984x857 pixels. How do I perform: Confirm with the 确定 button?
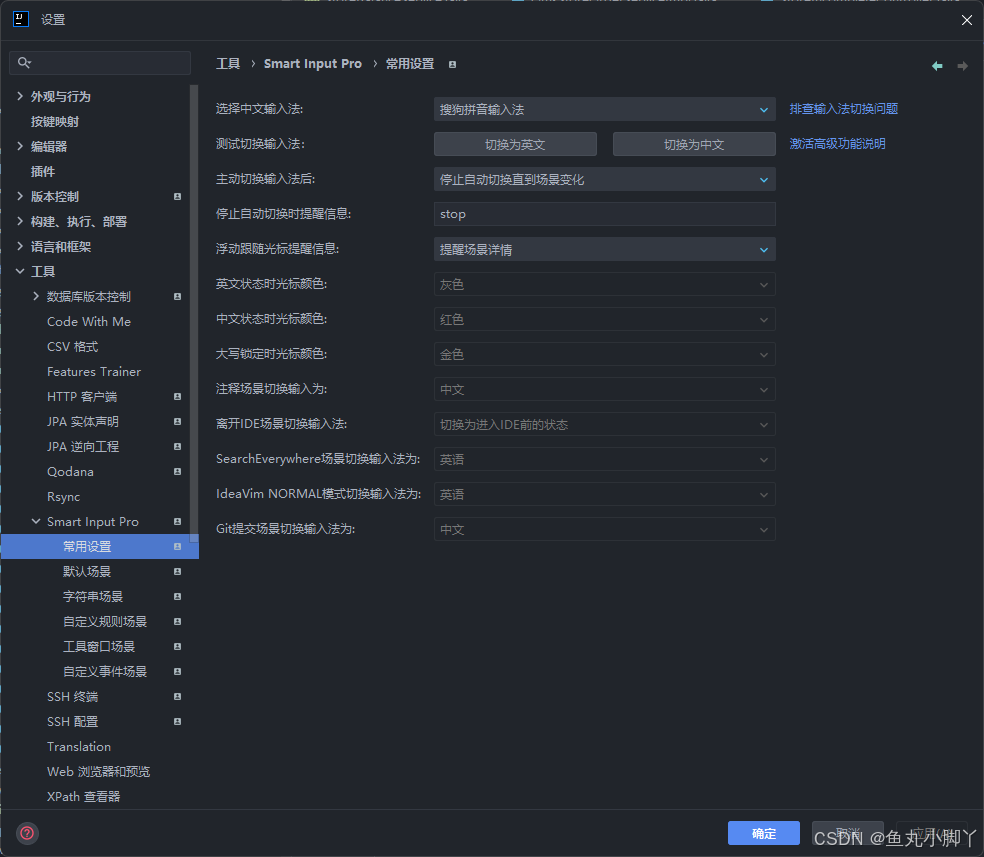[x=764, y=833]
